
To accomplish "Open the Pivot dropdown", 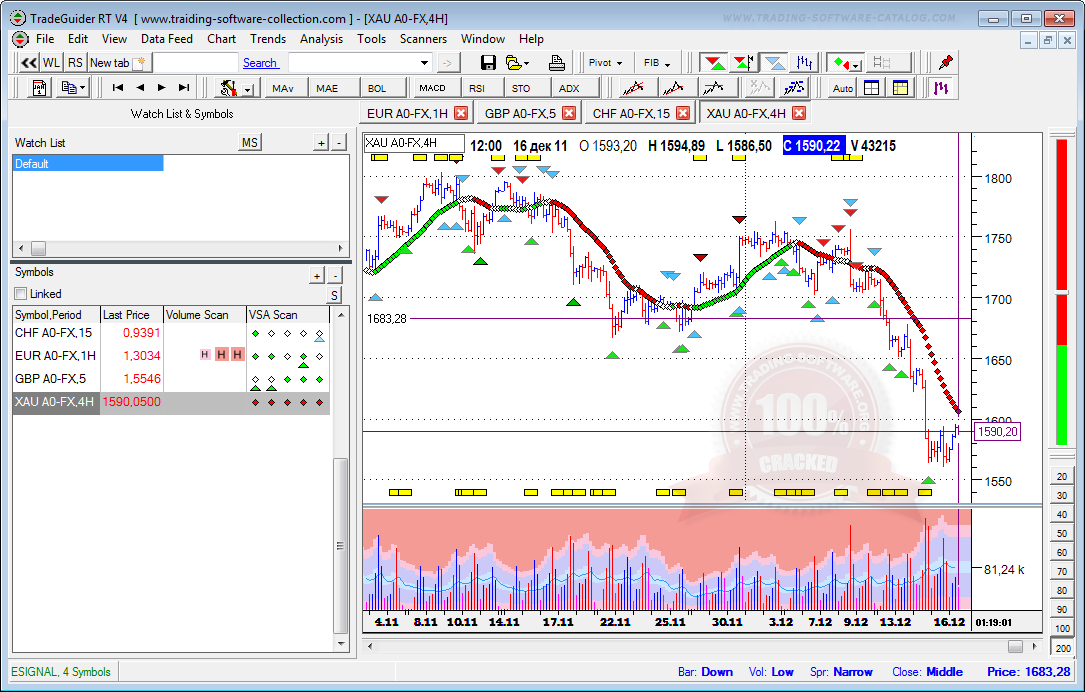I will pos(605,63).
